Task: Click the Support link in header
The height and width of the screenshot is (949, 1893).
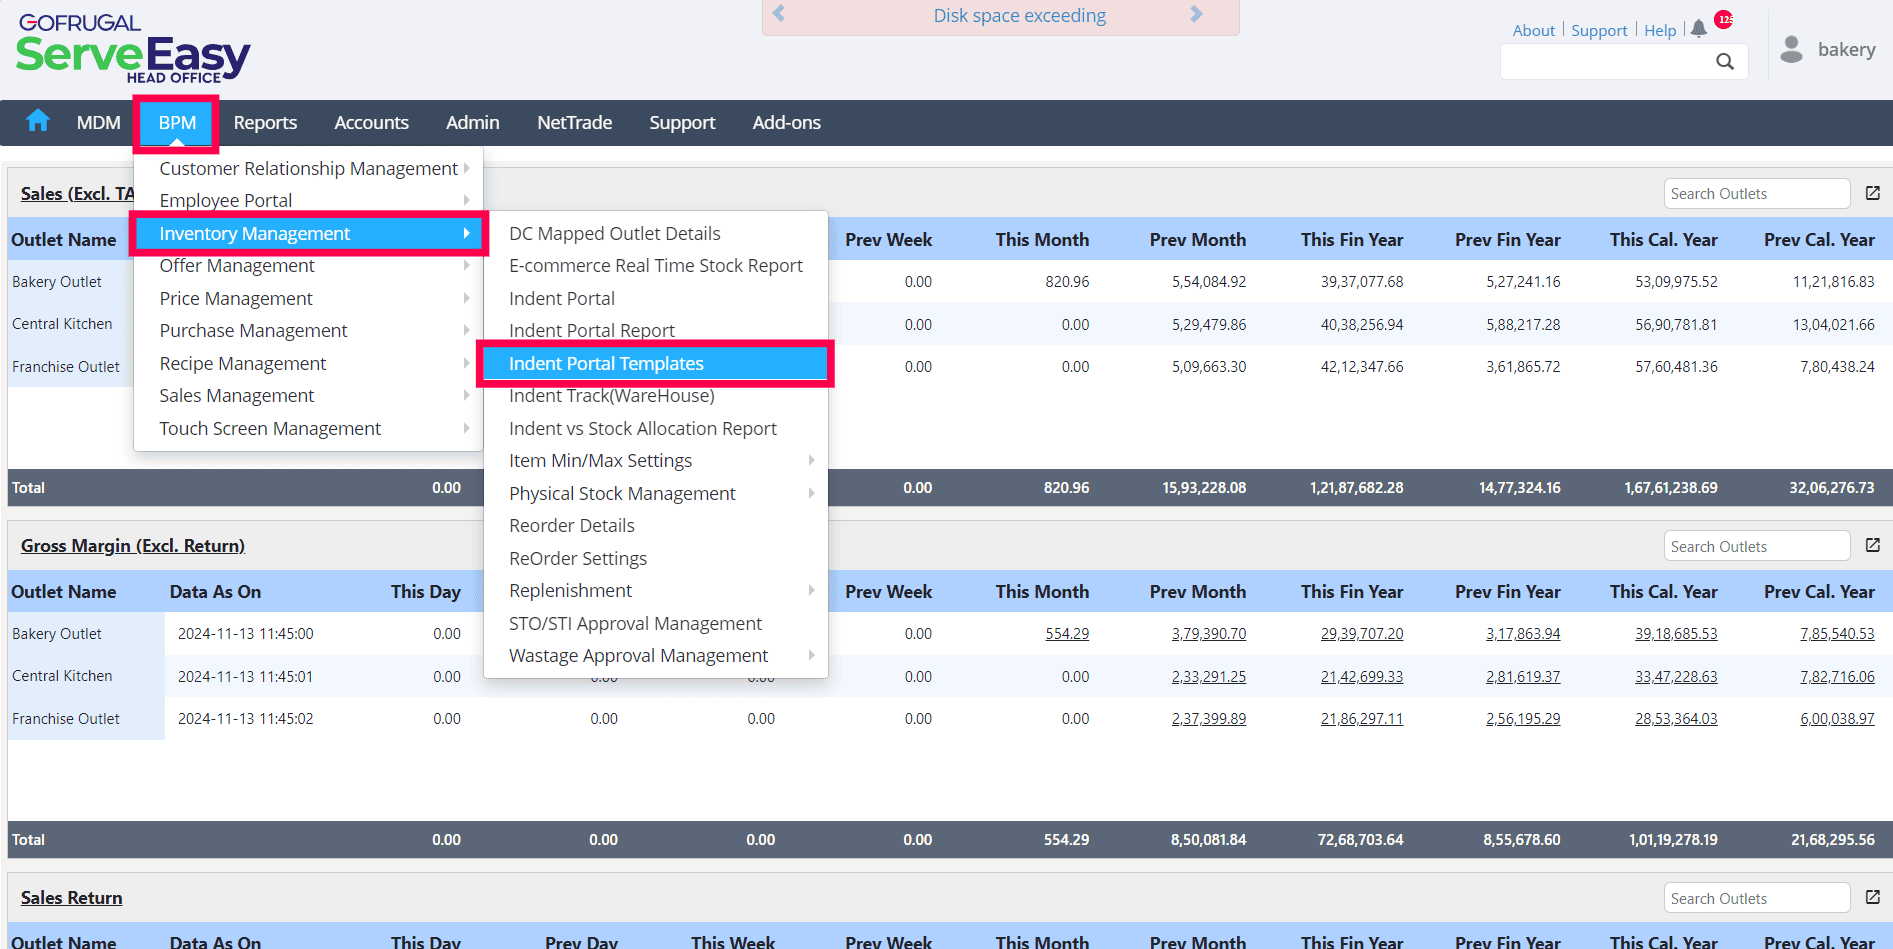Action: (1599, 30)
